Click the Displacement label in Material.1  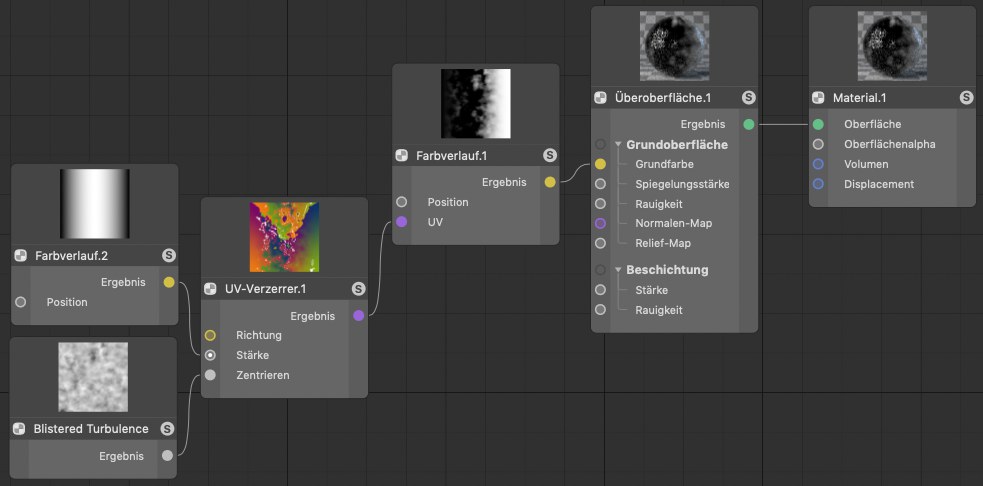pos(879,184)
